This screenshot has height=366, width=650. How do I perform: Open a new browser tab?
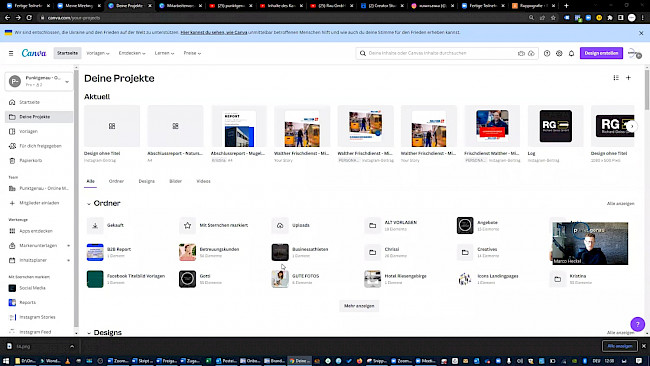566,6
